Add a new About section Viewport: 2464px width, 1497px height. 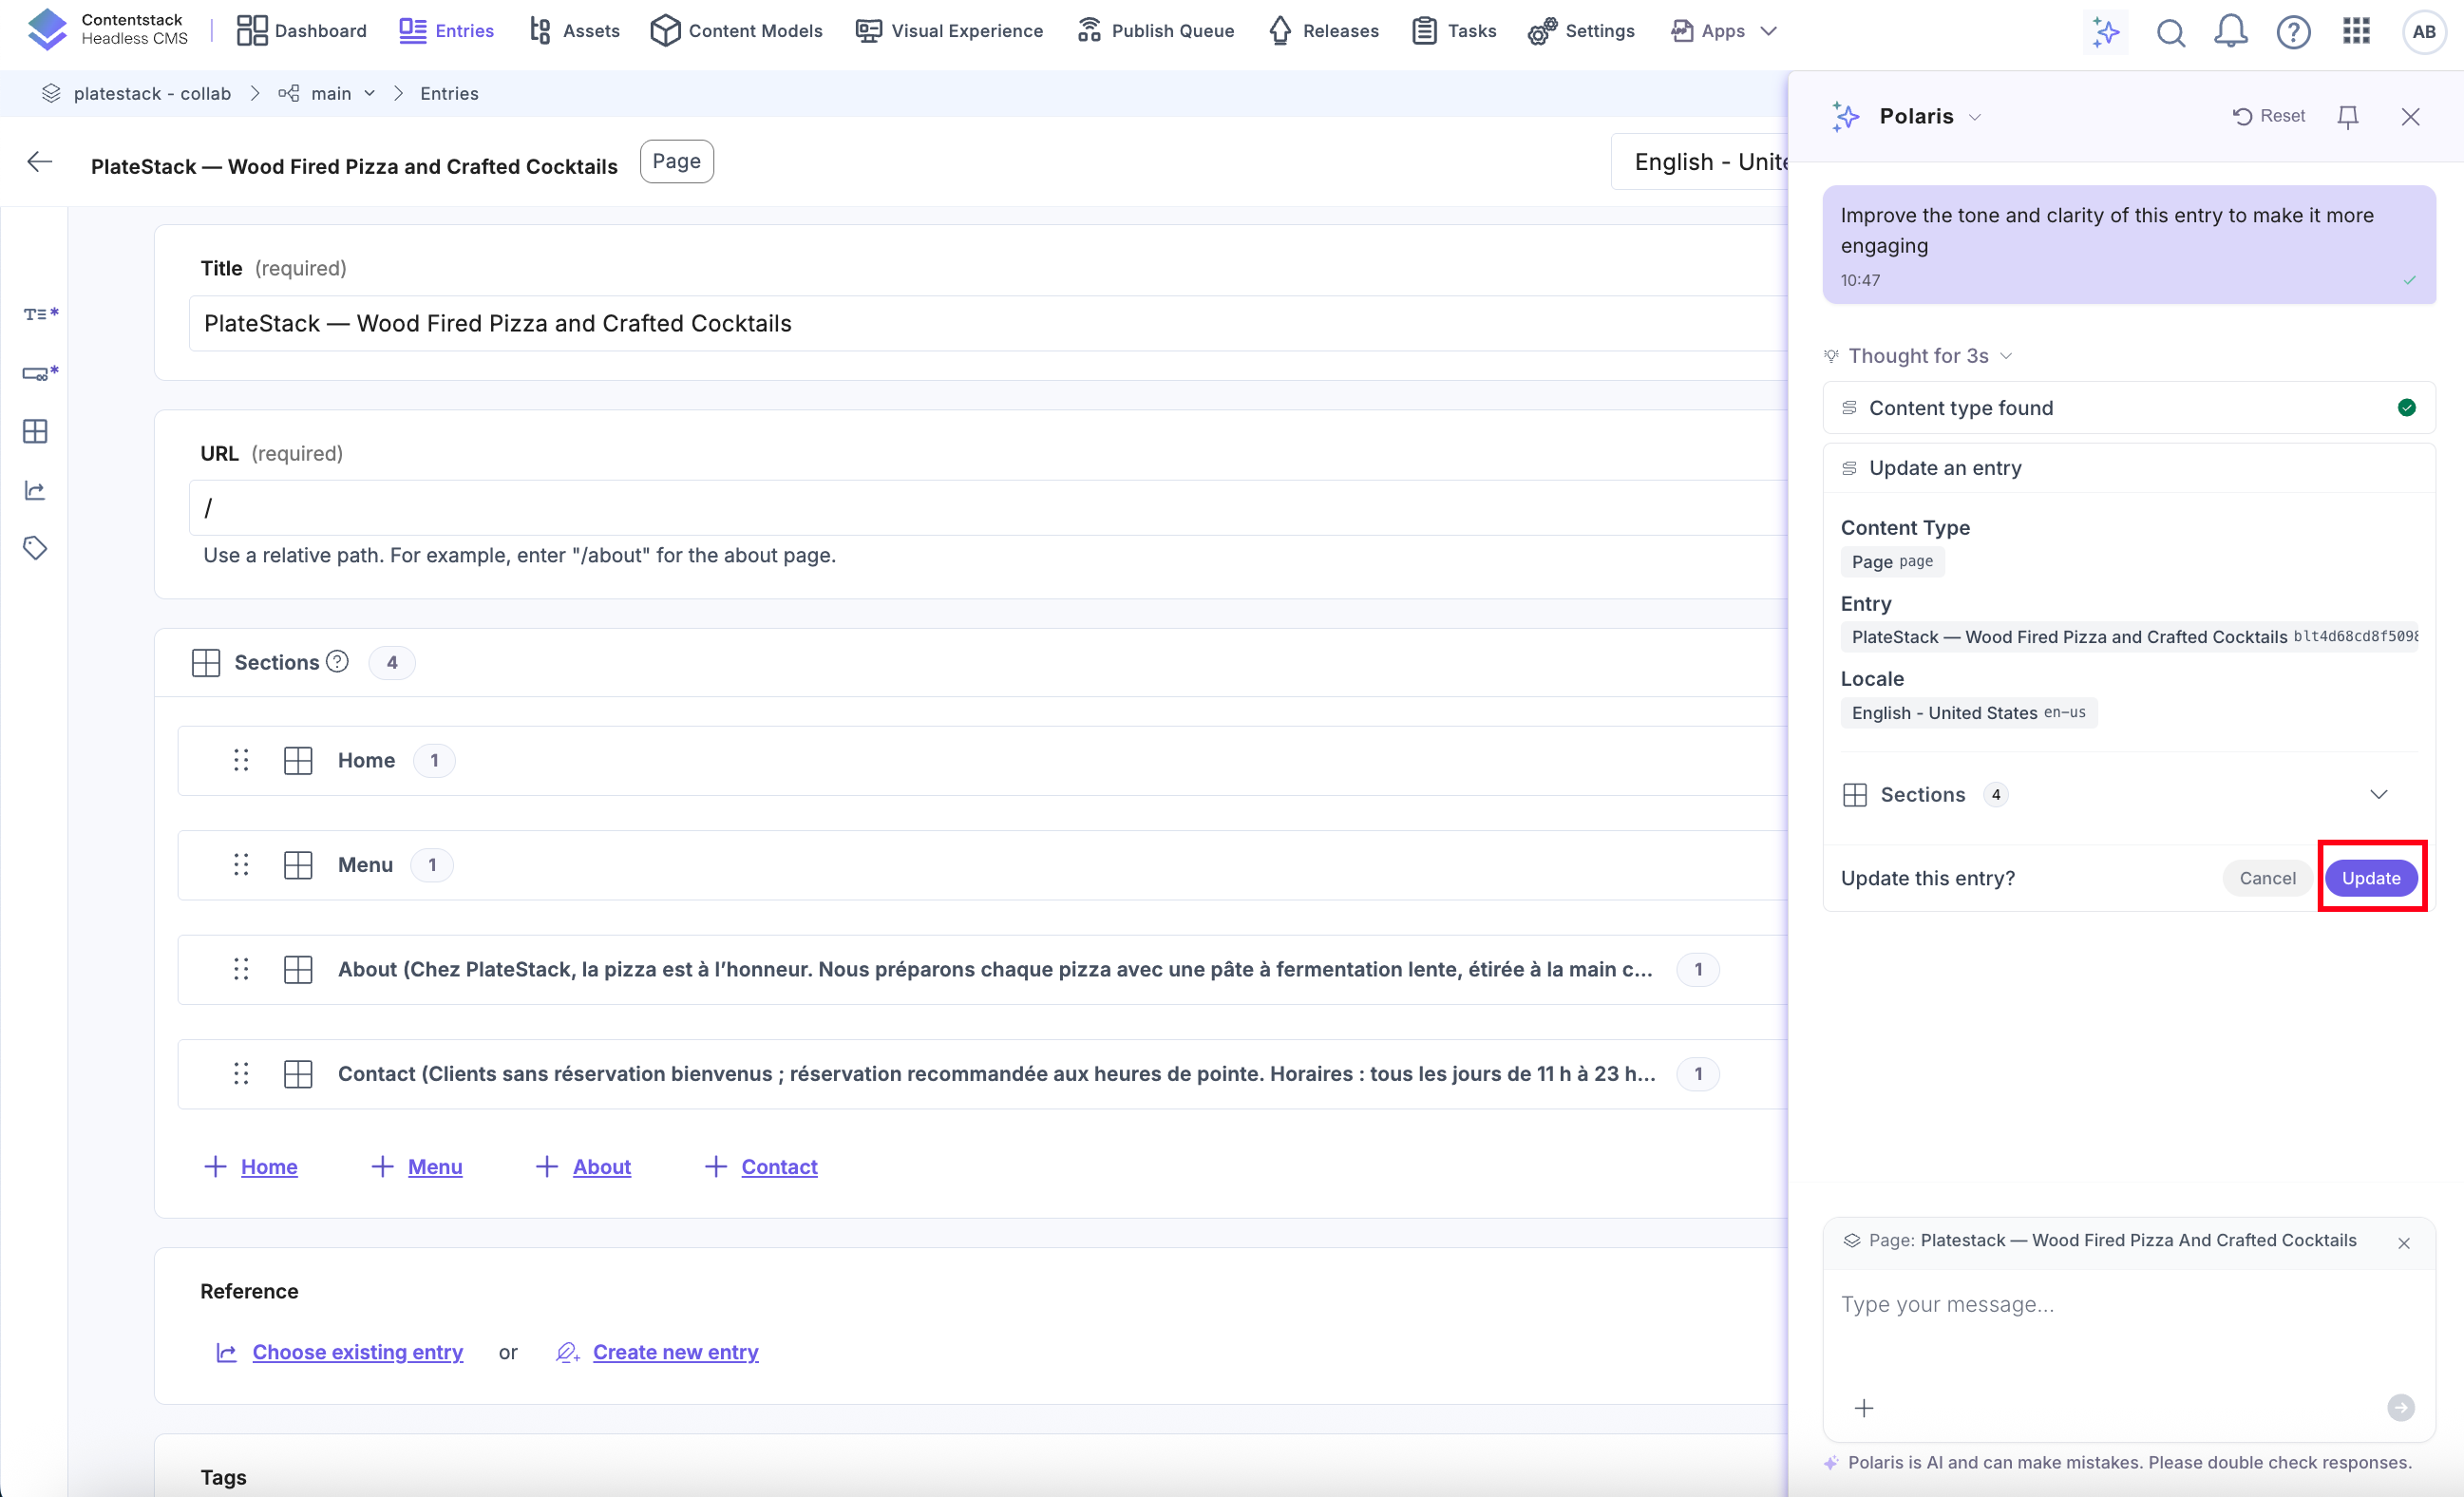click(x=583, y=1166)
